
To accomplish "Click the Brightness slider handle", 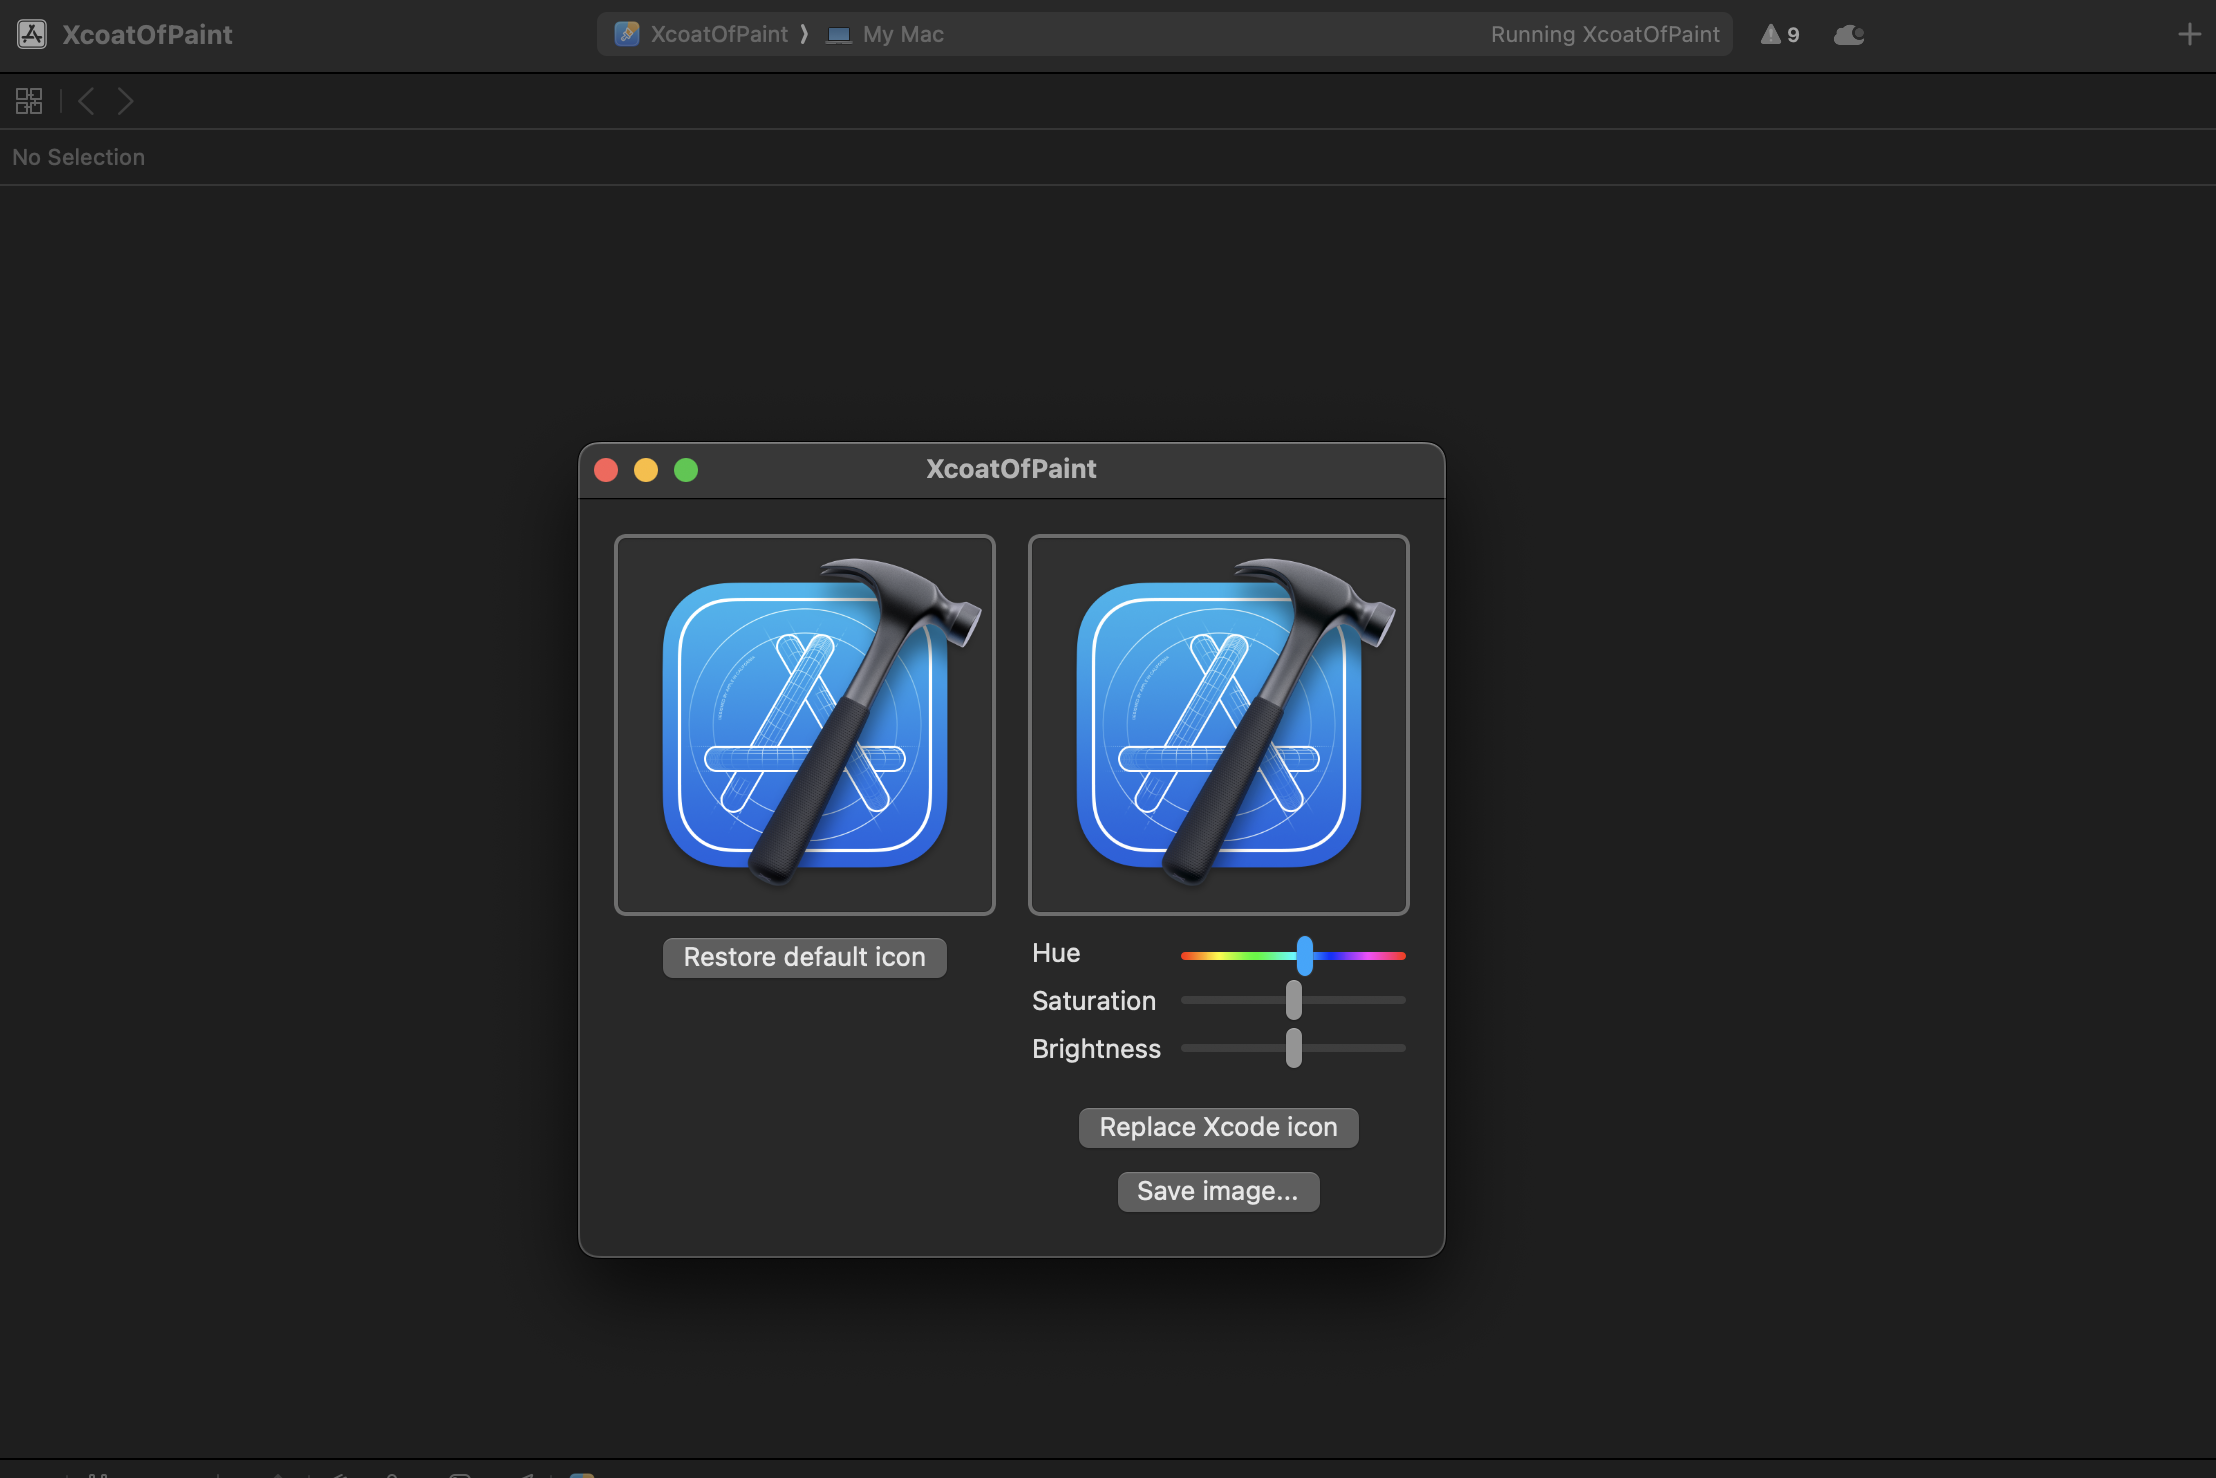I will click(1293, 1048).
